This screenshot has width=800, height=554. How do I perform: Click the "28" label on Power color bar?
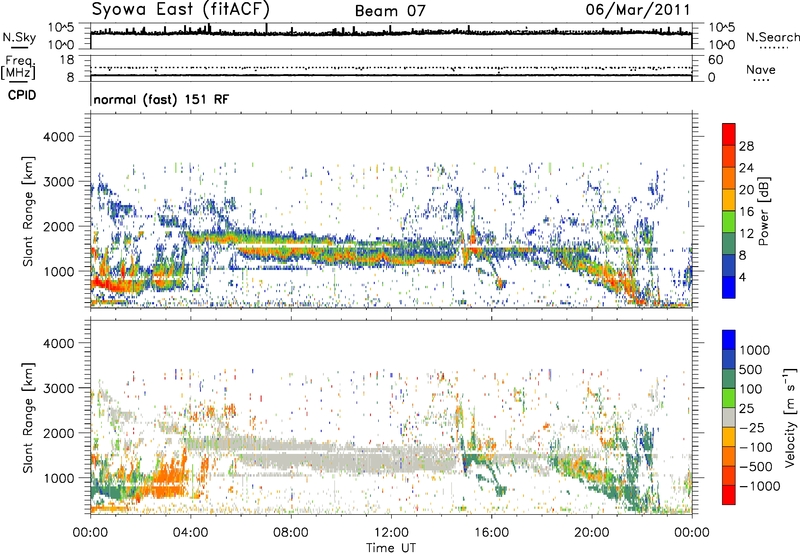tap(746, 146)
